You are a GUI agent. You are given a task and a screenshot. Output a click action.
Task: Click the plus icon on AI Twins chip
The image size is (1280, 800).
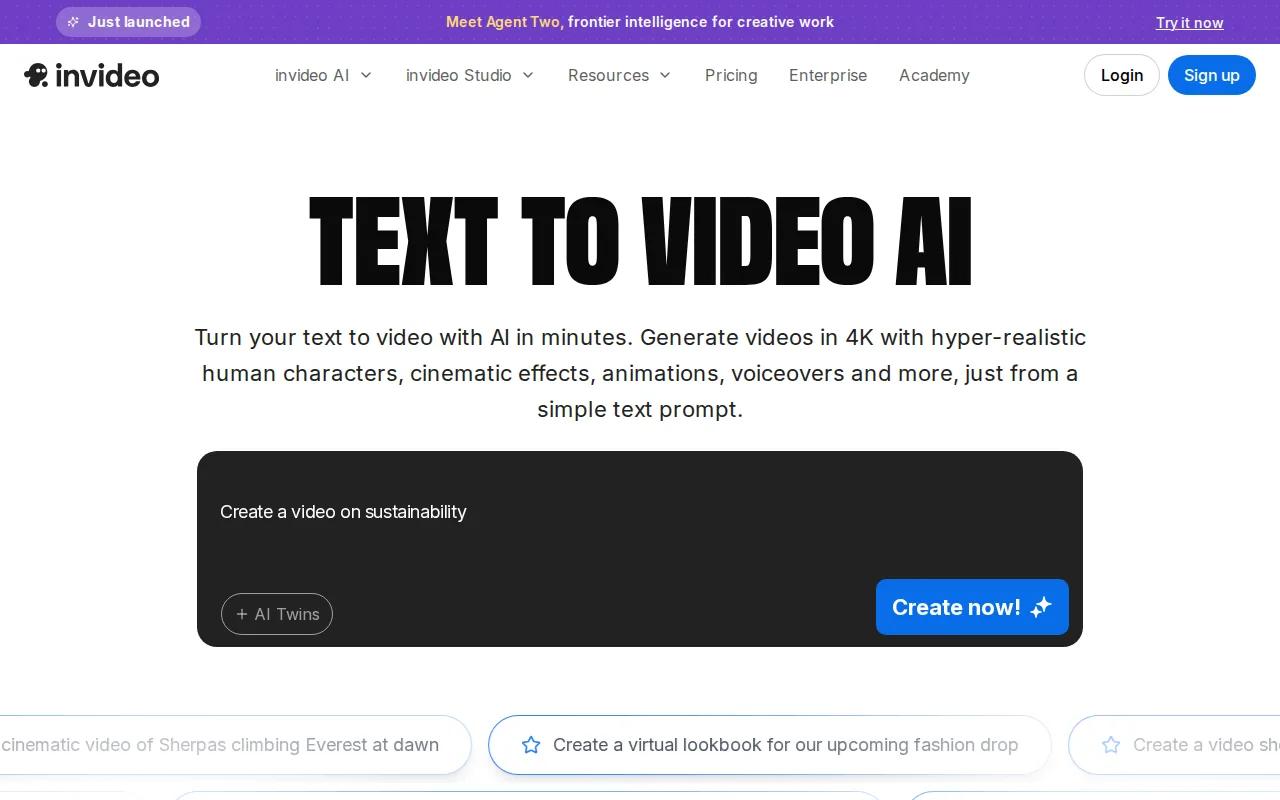242,614
